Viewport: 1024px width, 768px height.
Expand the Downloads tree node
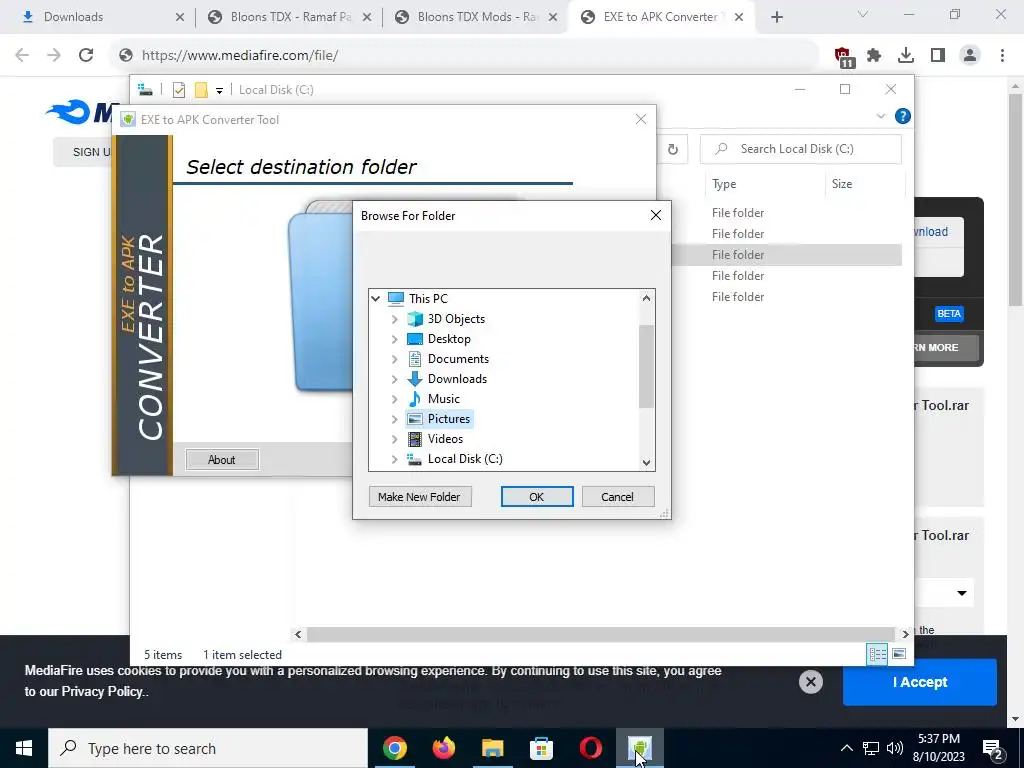pyautogui.click(x=394, y=379)
